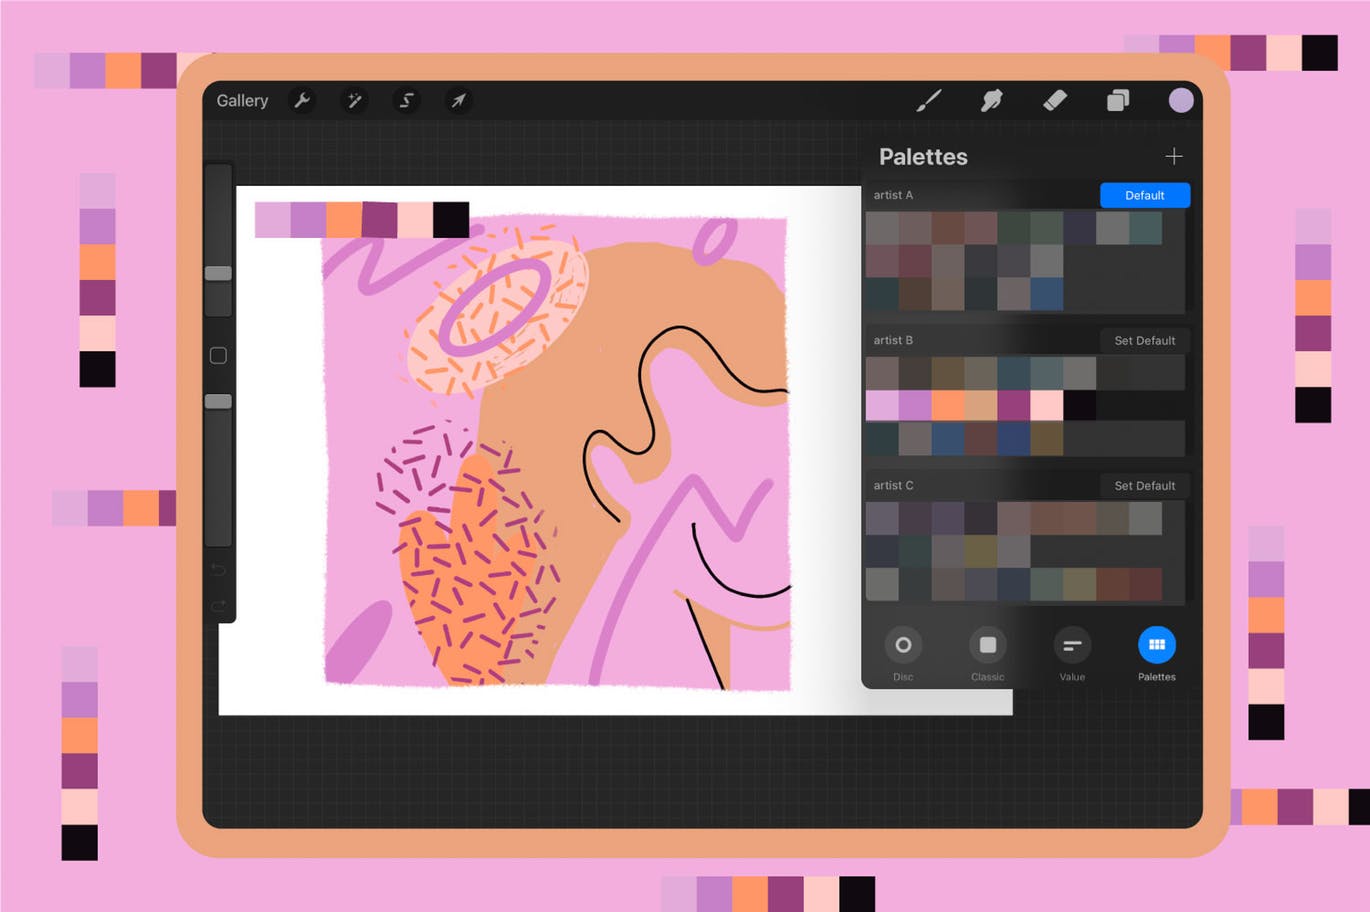Image resolution: width=1370 pixels, height=912 pixels.
Task: Redo with the sidebar redo arrow
Action: (218, 606)
